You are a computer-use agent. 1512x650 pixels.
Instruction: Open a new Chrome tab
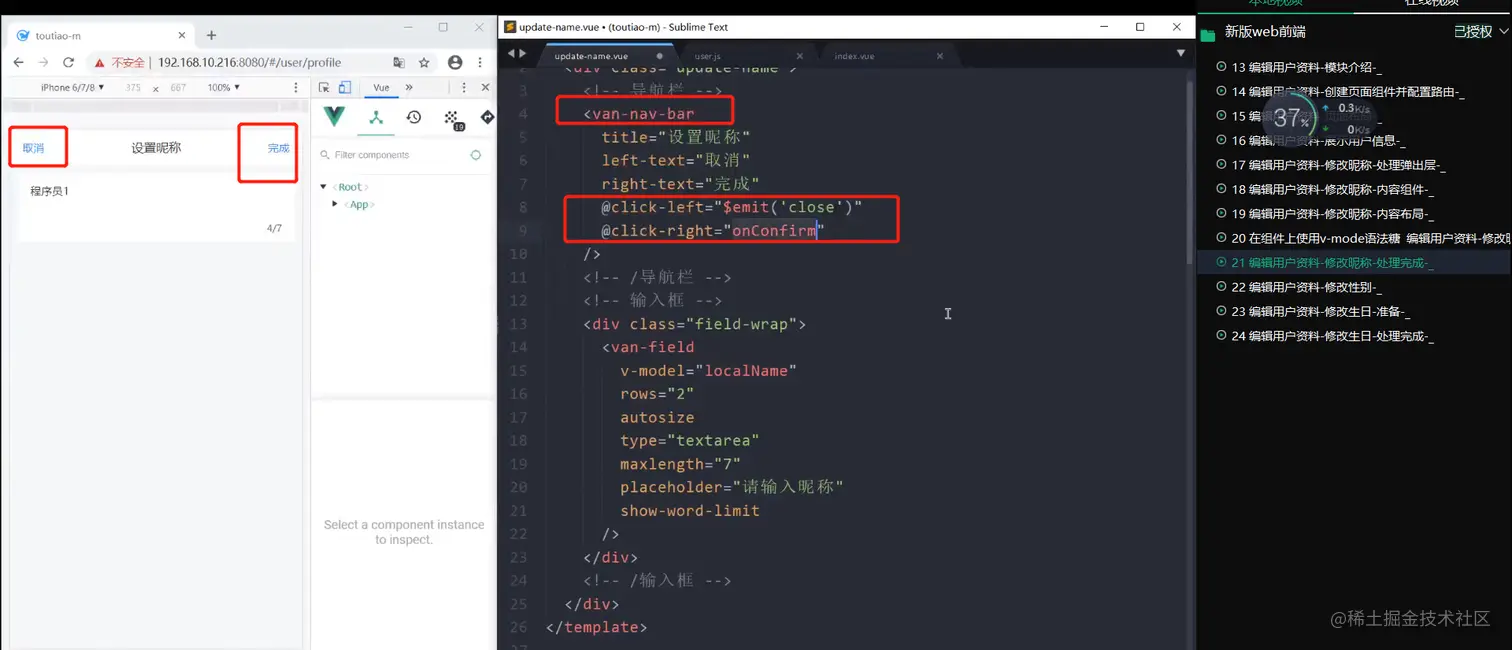[x=211, y=35]
